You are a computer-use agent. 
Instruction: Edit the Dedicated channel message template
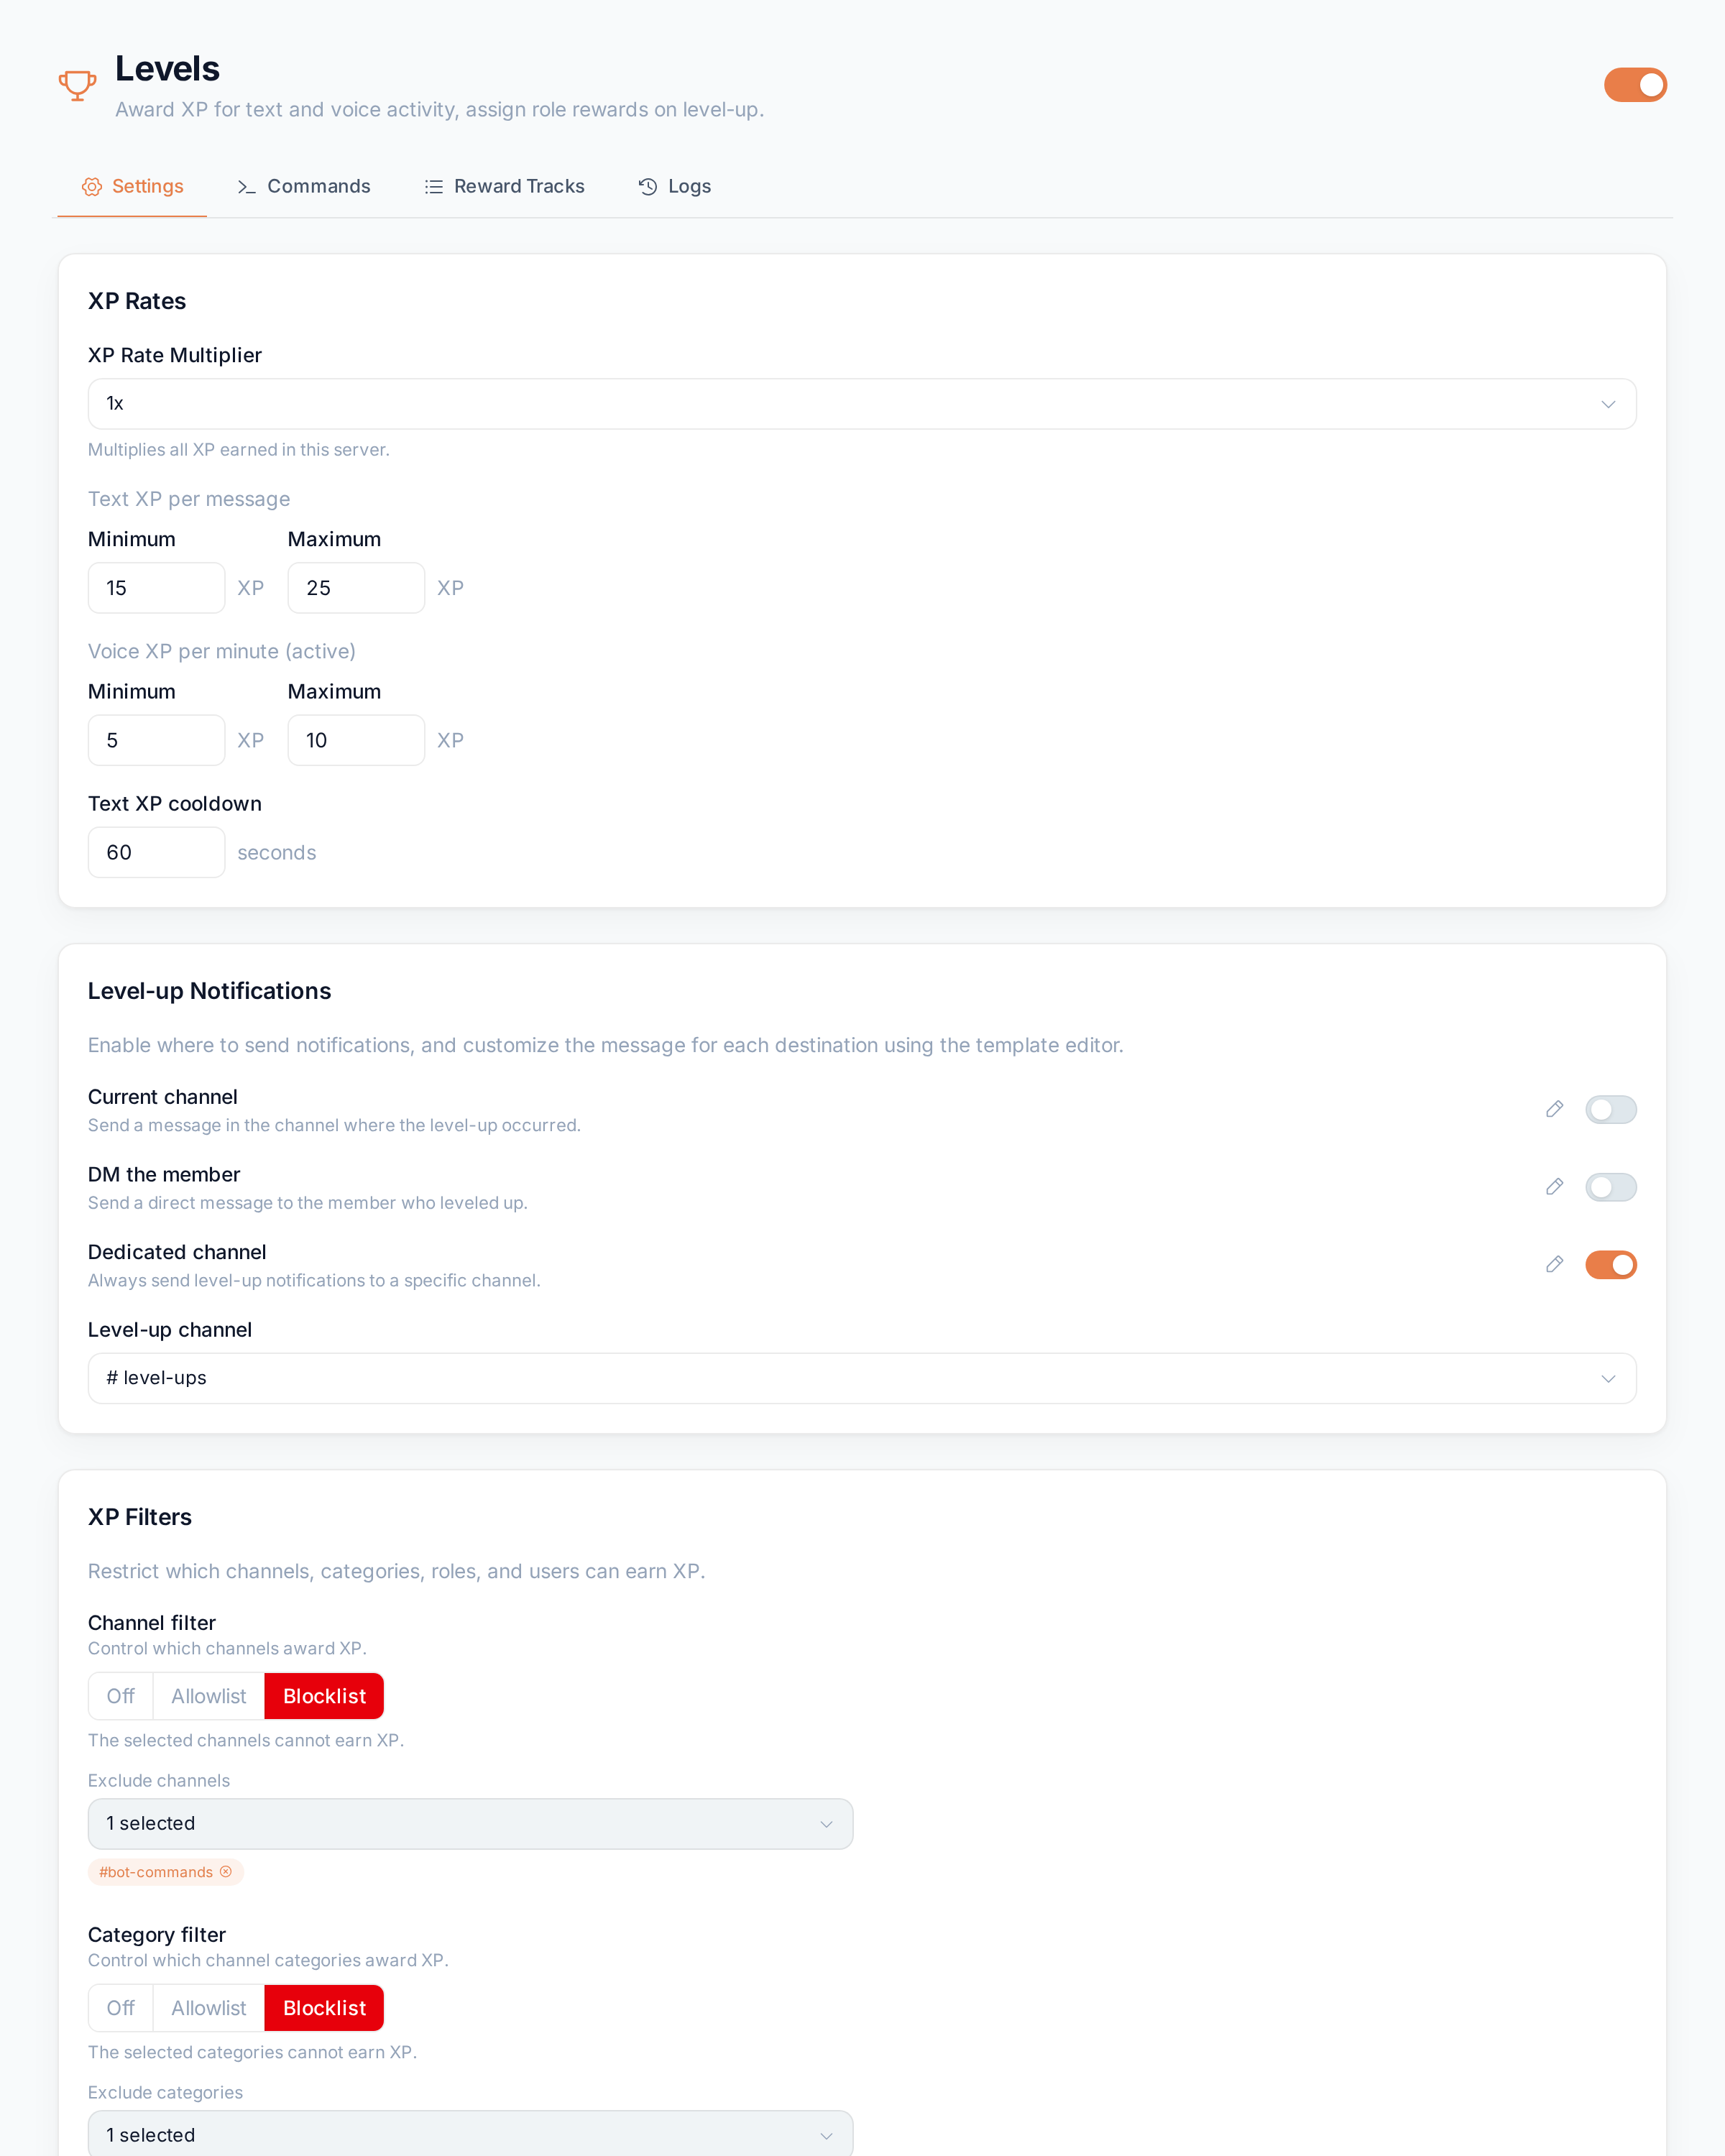1554,1265
